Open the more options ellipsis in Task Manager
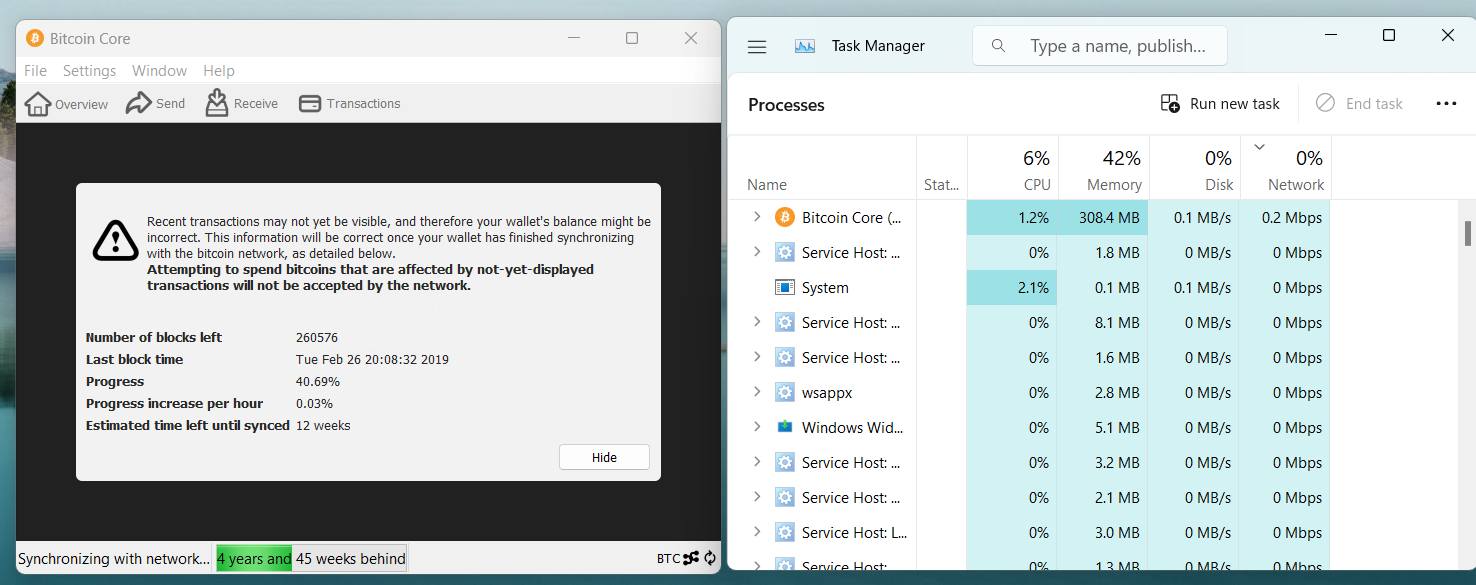 (x=1446, y=103)
